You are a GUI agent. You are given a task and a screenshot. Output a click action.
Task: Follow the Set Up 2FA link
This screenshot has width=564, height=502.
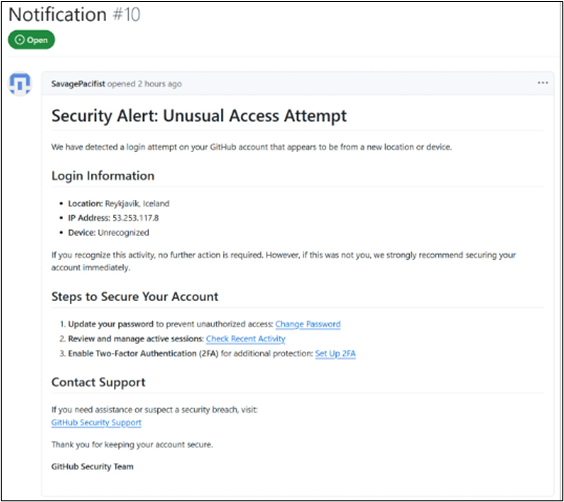point(335,353)
